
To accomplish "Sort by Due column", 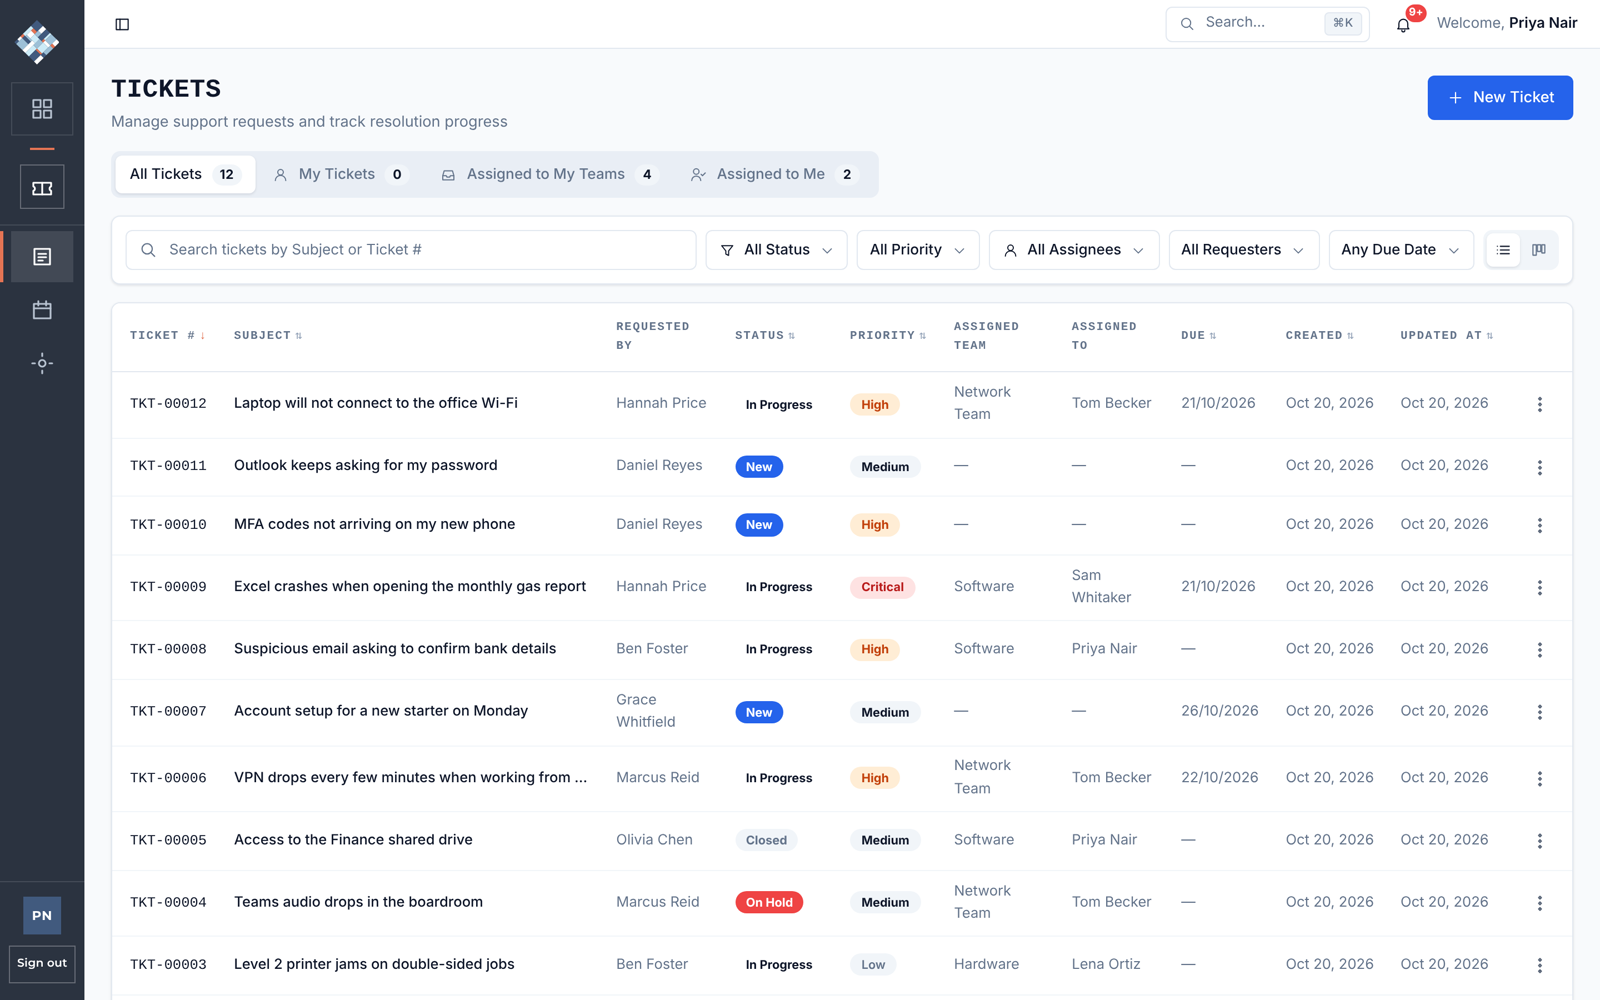I will (1198, 336).
